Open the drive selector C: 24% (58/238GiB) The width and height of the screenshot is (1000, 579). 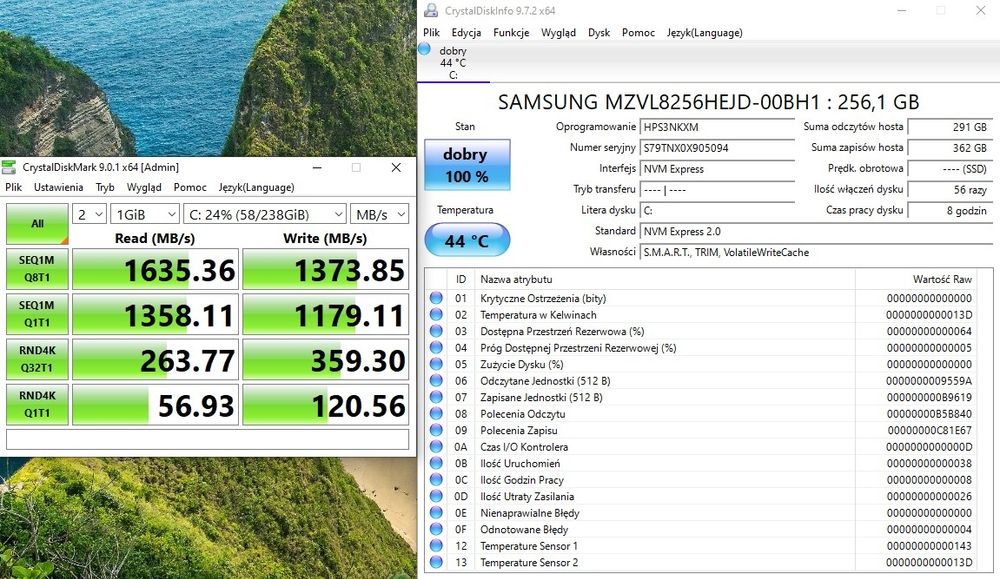coord(265,214)
